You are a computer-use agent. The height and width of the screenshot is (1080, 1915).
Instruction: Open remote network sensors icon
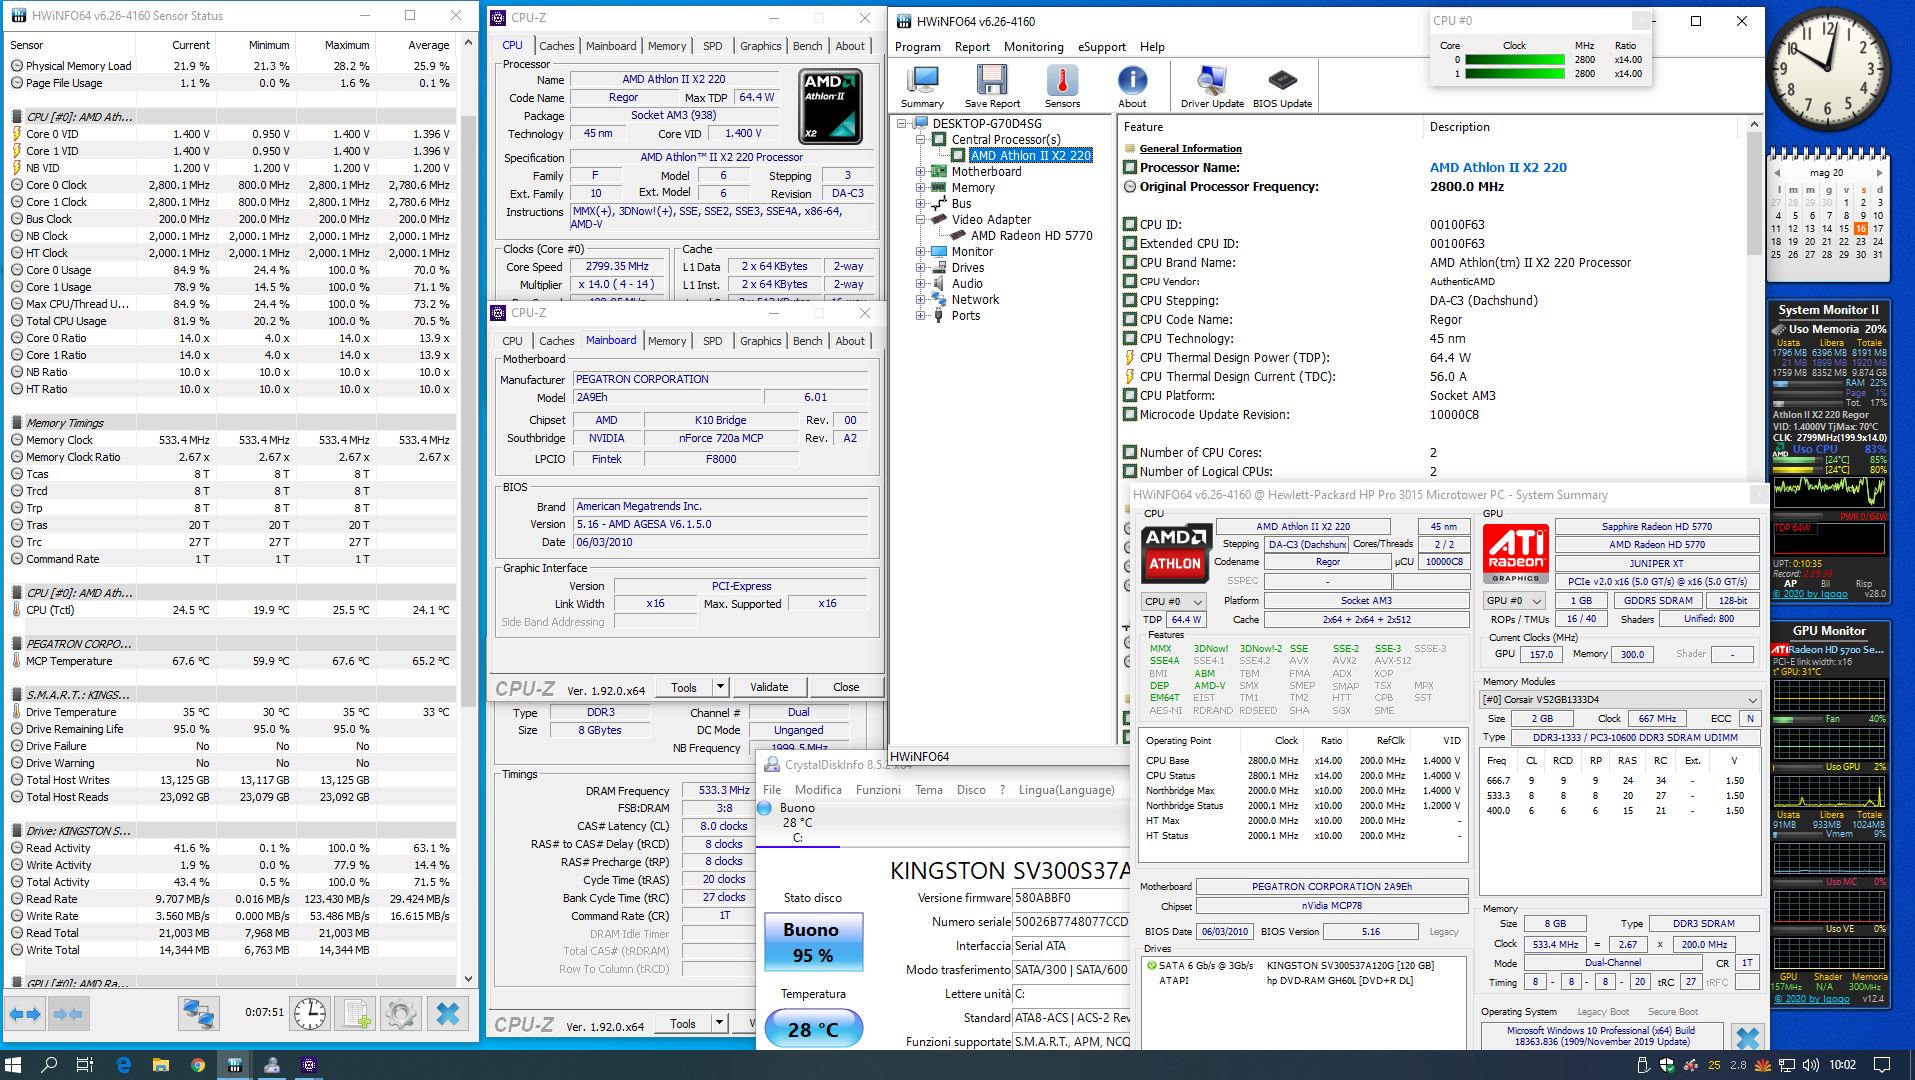pos(198,1014)
